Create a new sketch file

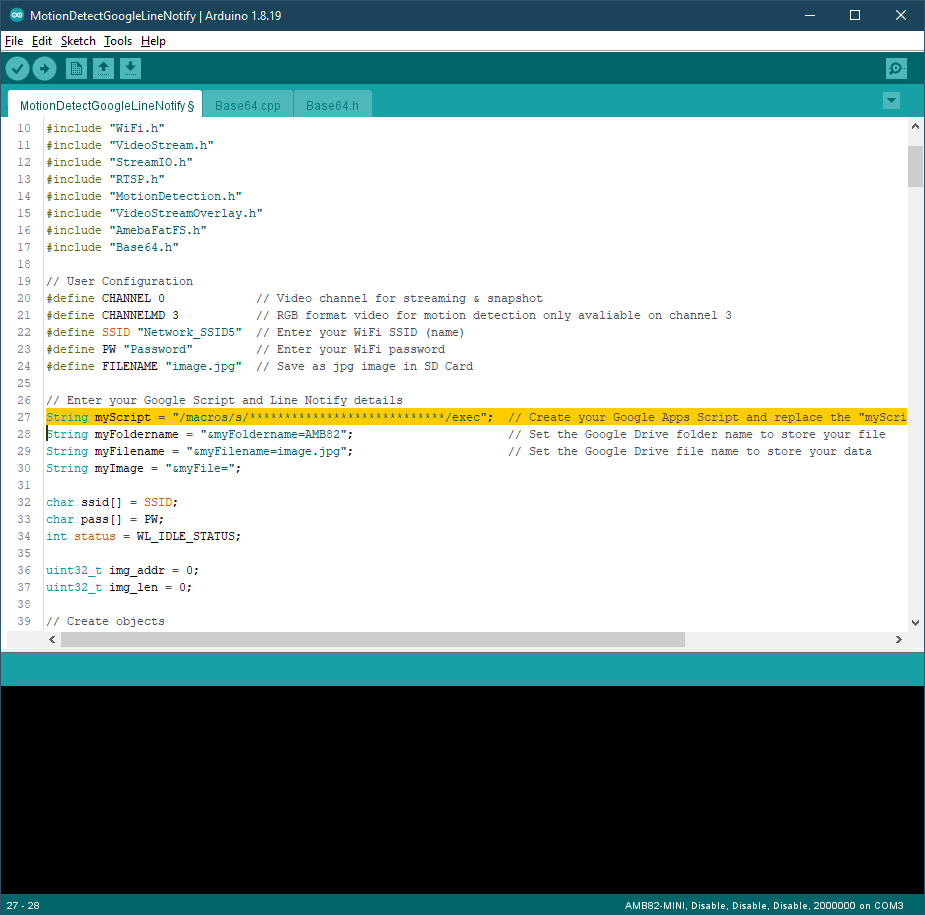pos(76,69)
